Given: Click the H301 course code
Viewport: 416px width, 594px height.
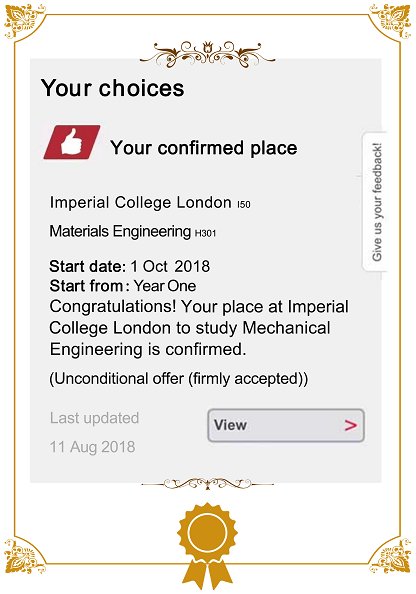Looking at the screenshot, I should click(x=205, y=233).
